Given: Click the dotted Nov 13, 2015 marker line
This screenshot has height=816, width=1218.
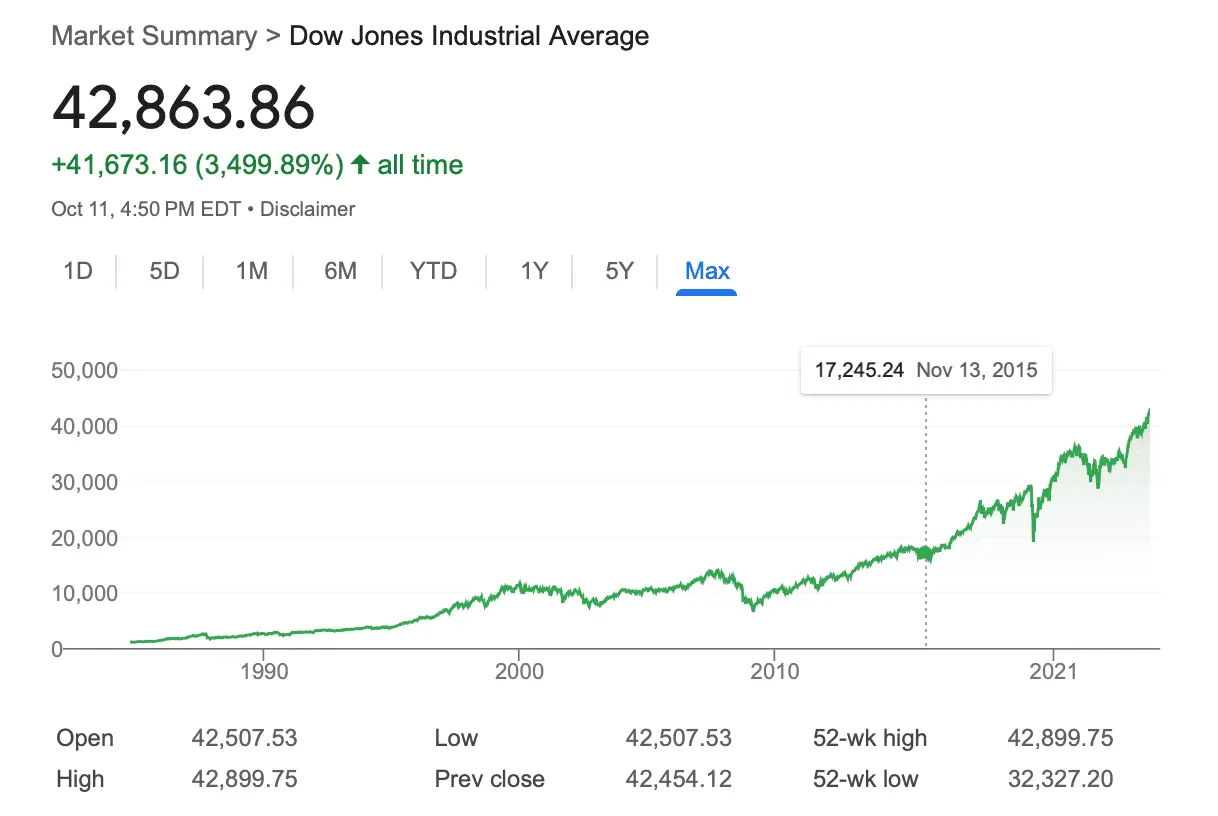Looking at the screenshot, I should [926, 500].
